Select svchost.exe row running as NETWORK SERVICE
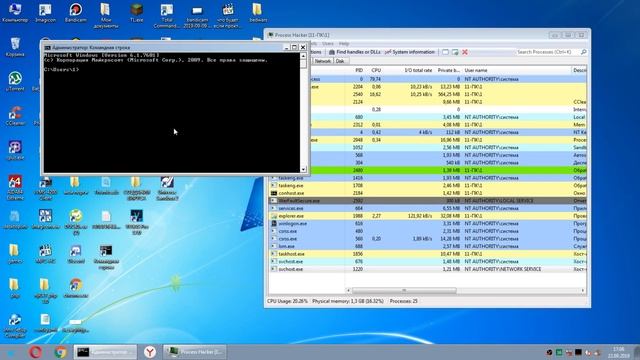The width and height of the screenshot is (640, 360). tap(428, 269)
